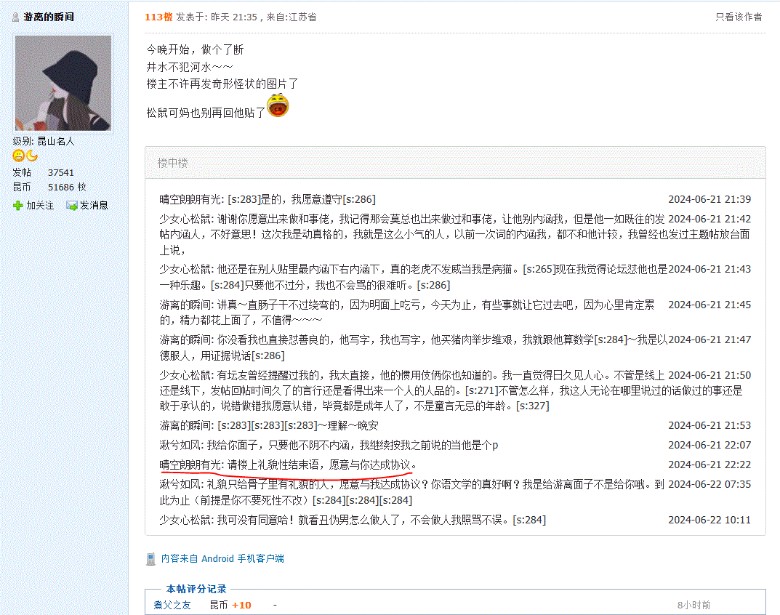
Task: Click the 发消息 envelope icon
Action: tap(72, 205)
